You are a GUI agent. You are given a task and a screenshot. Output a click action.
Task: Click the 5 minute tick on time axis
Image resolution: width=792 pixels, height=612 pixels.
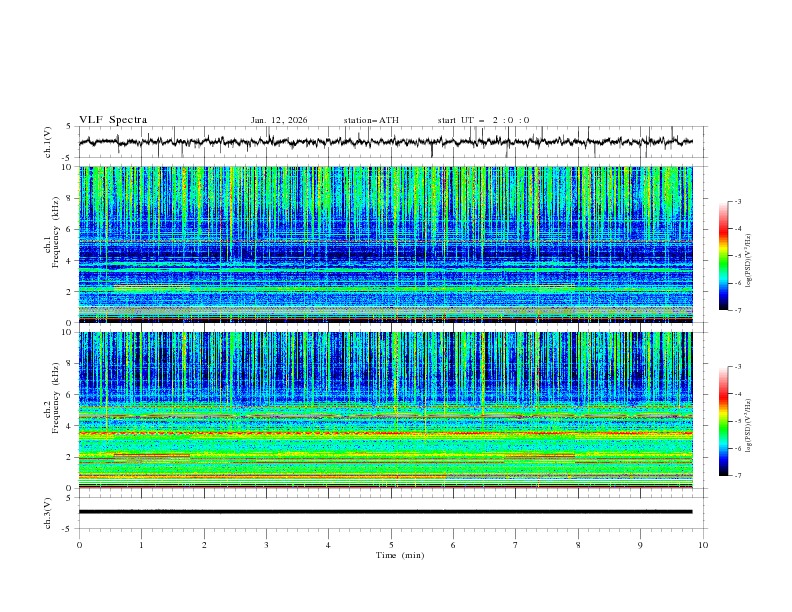391,545
